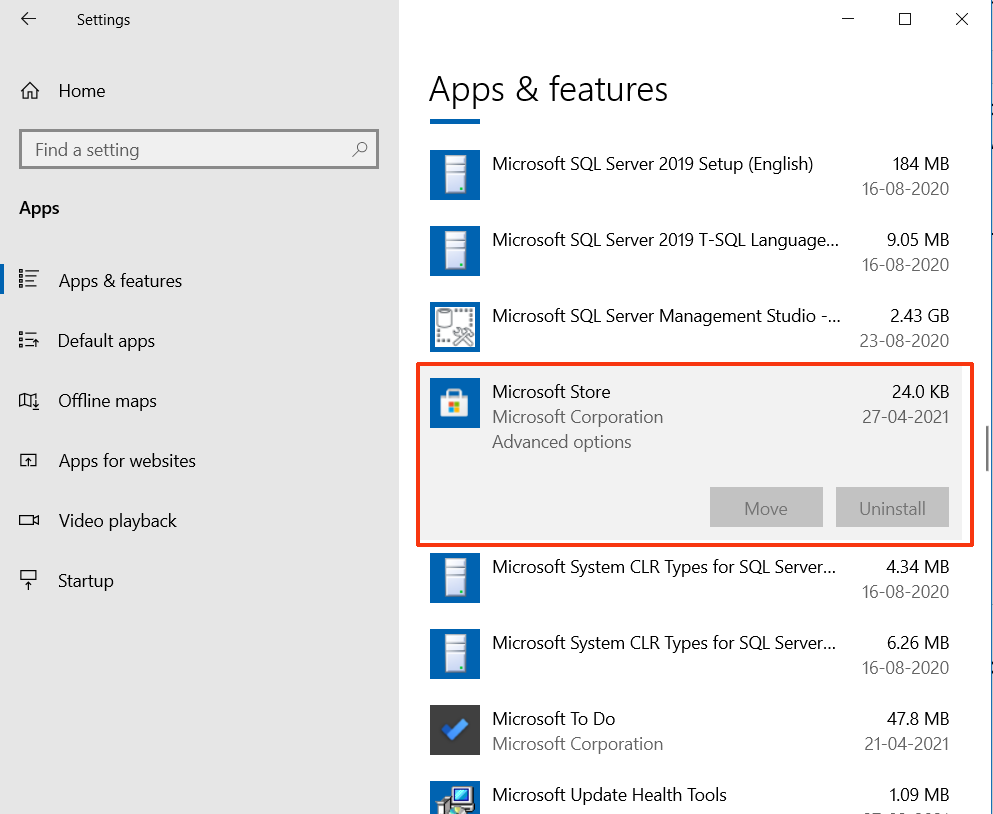993x814 pixels.
Task: Click the app list scrollbar thumb
Action: click(x=987, y=449)
